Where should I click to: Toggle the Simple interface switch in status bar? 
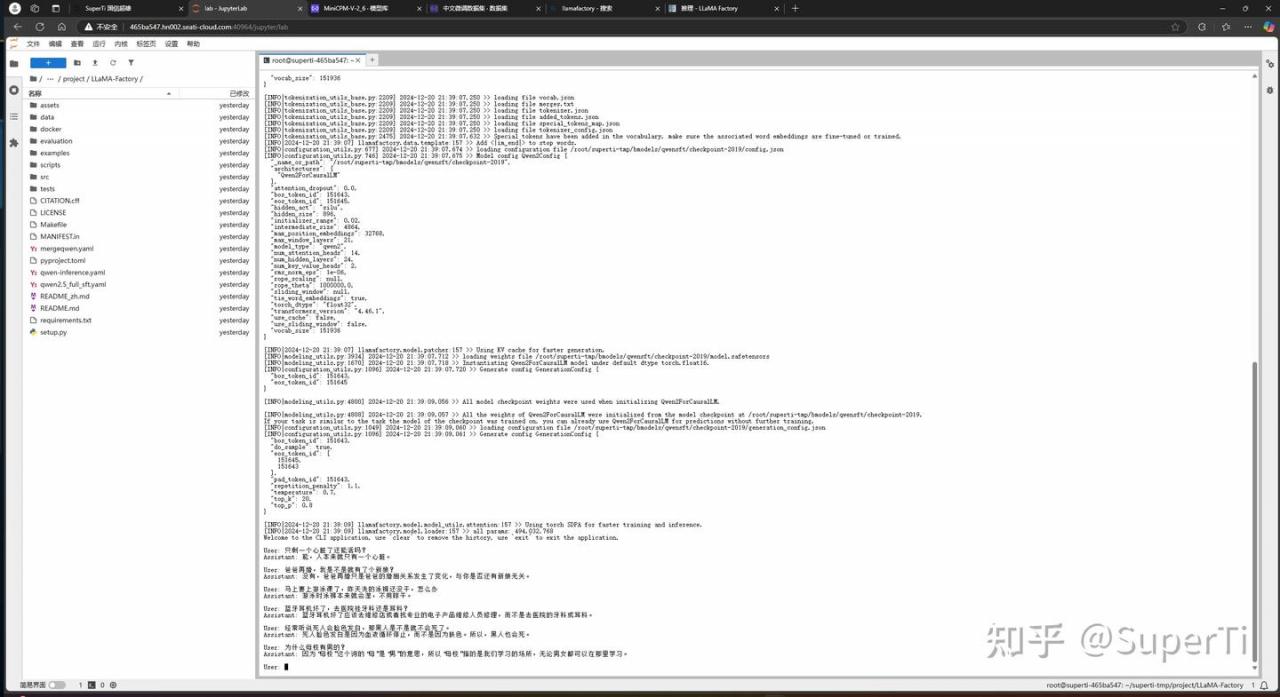tap(57, 685)
